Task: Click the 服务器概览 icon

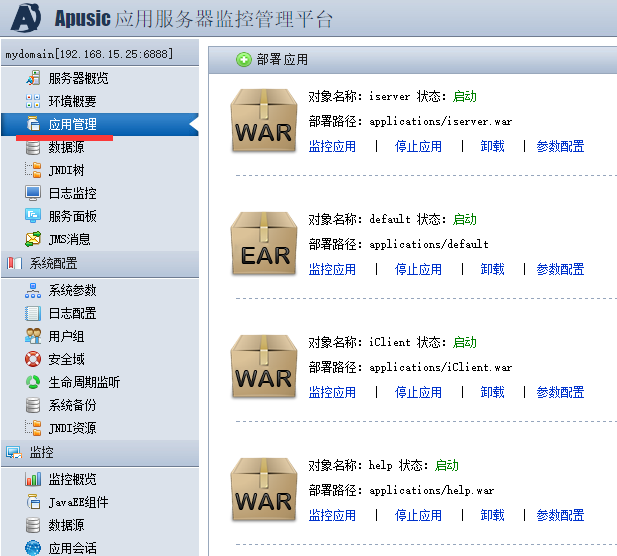Action: click(x=33, y=78)
